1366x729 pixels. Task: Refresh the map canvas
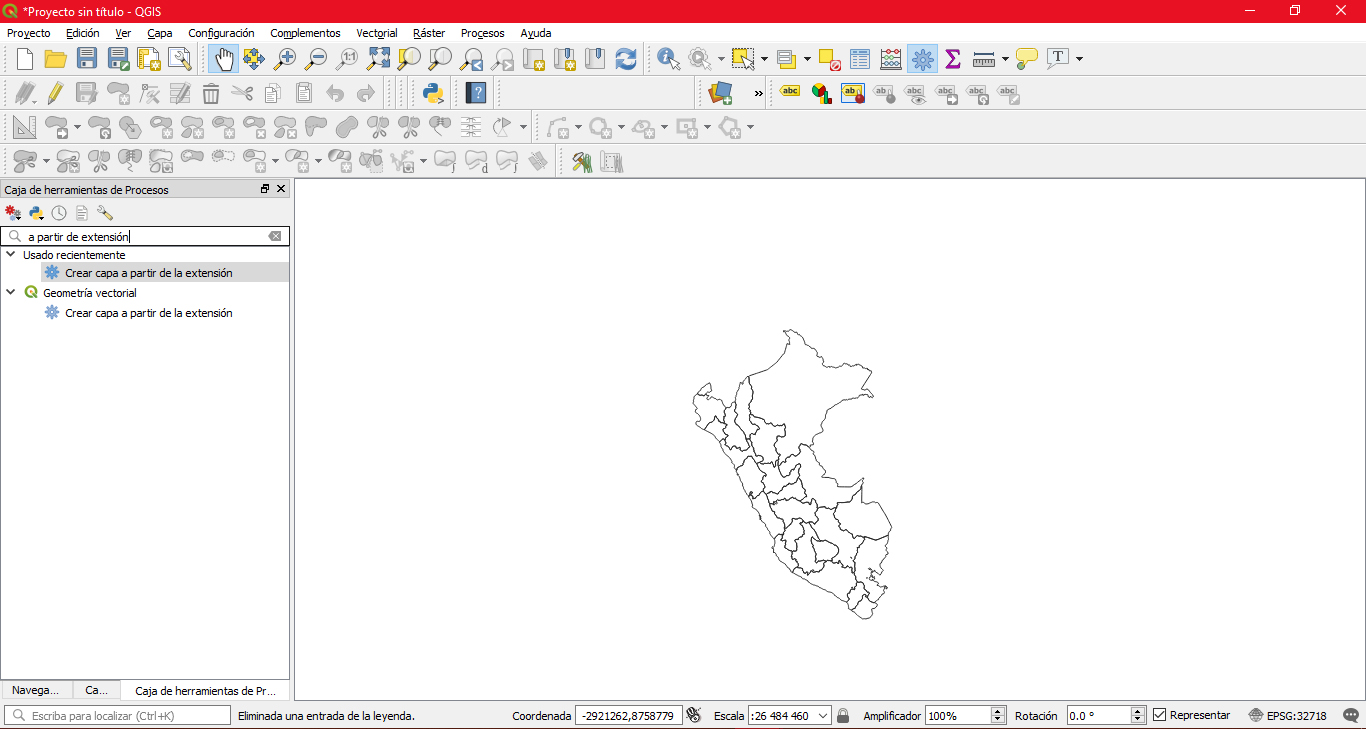click(626, 59)
